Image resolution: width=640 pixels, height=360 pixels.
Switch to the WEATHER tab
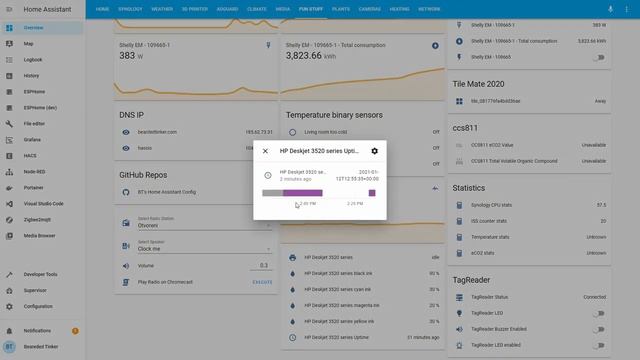(x=162, y=9)
